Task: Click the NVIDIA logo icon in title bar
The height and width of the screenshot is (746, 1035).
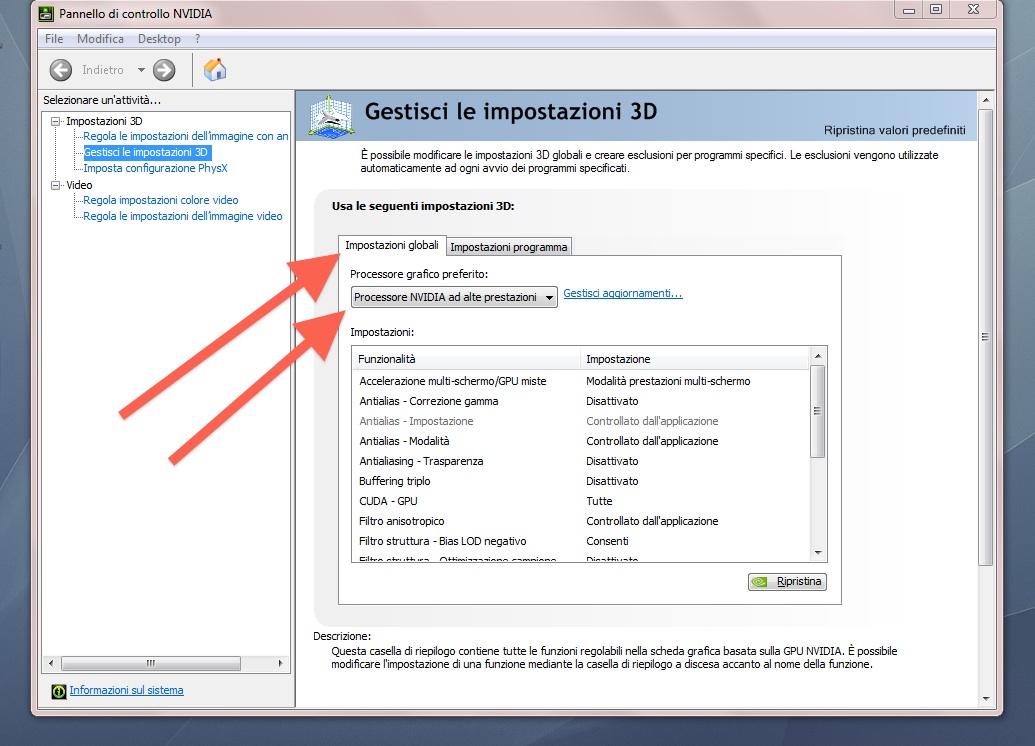Action: coord(46,13)
